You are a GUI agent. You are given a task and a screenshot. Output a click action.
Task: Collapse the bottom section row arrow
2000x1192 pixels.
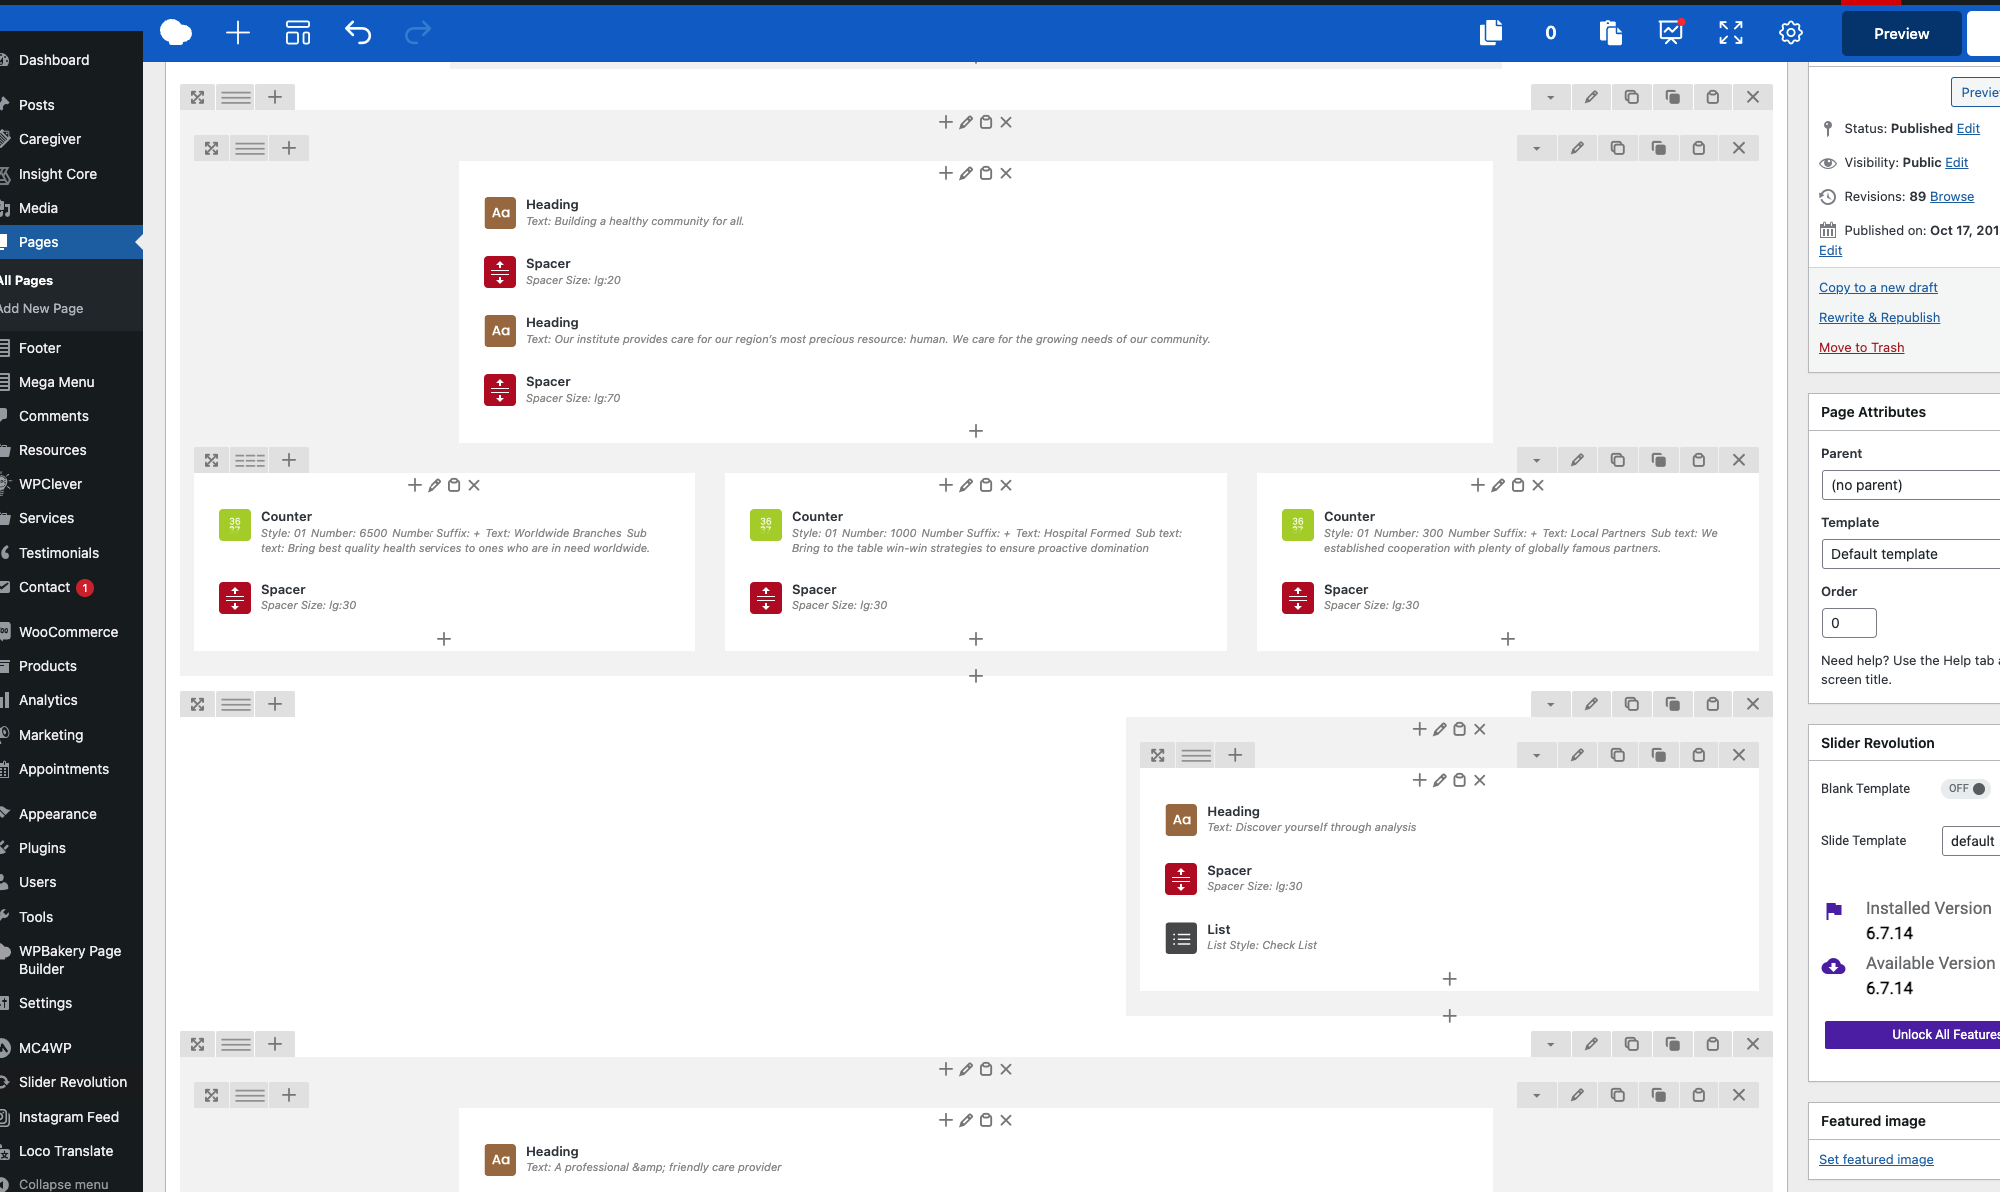point(1551,1044)
